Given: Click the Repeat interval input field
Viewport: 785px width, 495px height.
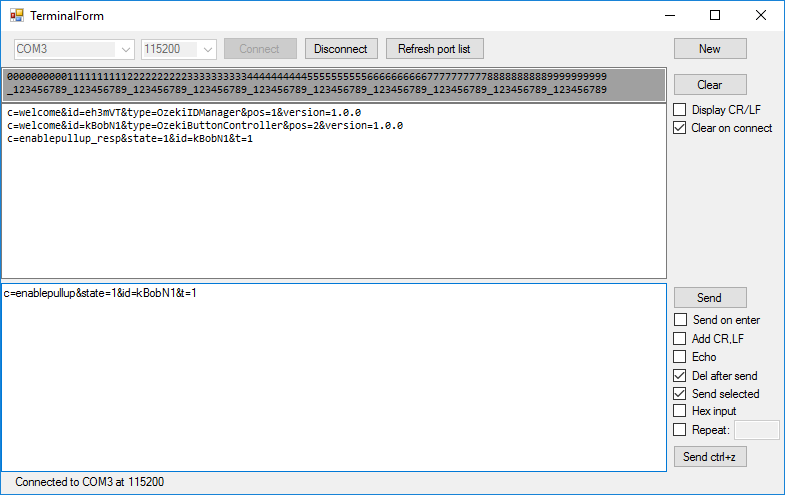Looking at the screenshot, I should (x=756, y=430).
